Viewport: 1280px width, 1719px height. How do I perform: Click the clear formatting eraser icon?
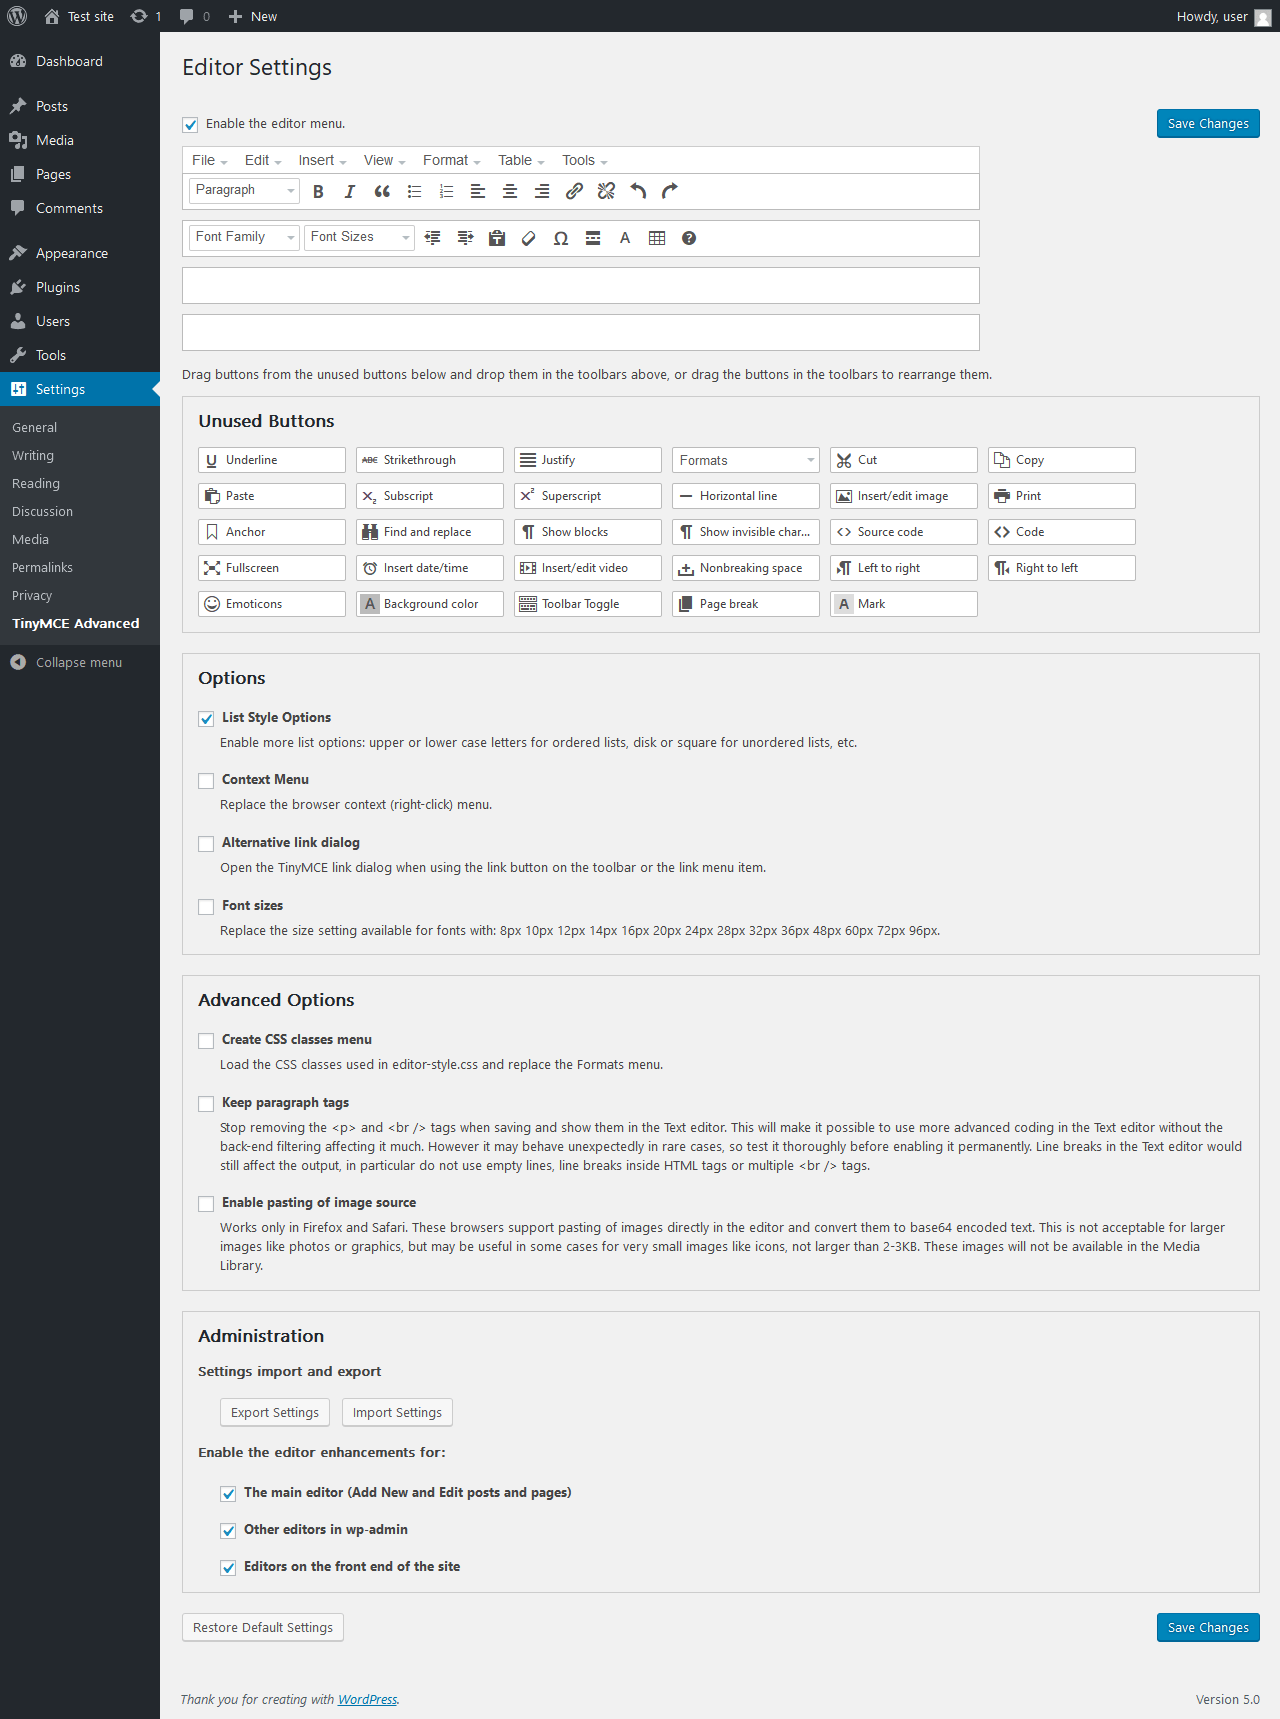coord(529,238)
